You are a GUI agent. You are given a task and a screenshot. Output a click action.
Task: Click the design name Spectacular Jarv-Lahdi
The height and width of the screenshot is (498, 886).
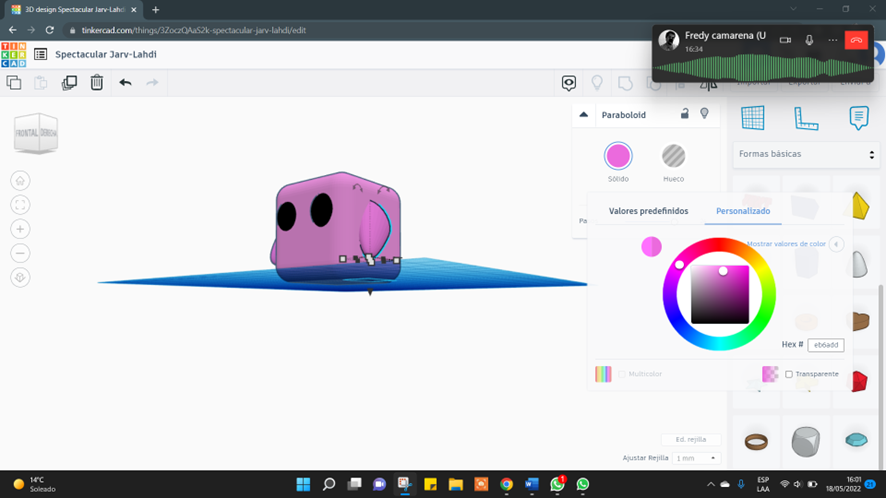point(106,54)
